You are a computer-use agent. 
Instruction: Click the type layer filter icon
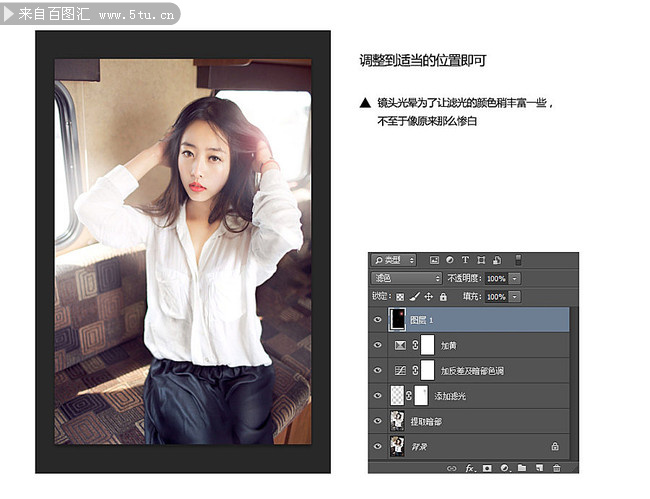465,260
